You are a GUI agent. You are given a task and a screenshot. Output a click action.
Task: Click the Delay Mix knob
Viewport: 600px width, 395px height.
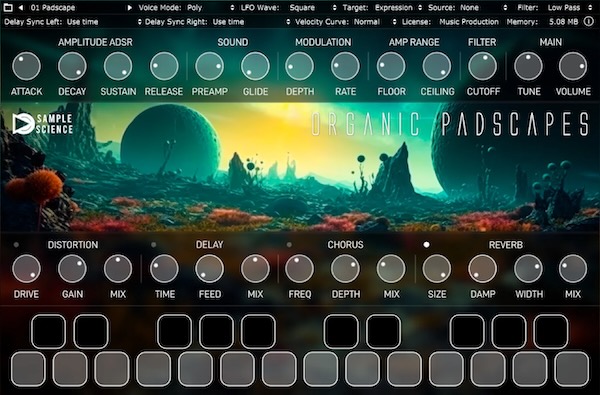[255, 269]
